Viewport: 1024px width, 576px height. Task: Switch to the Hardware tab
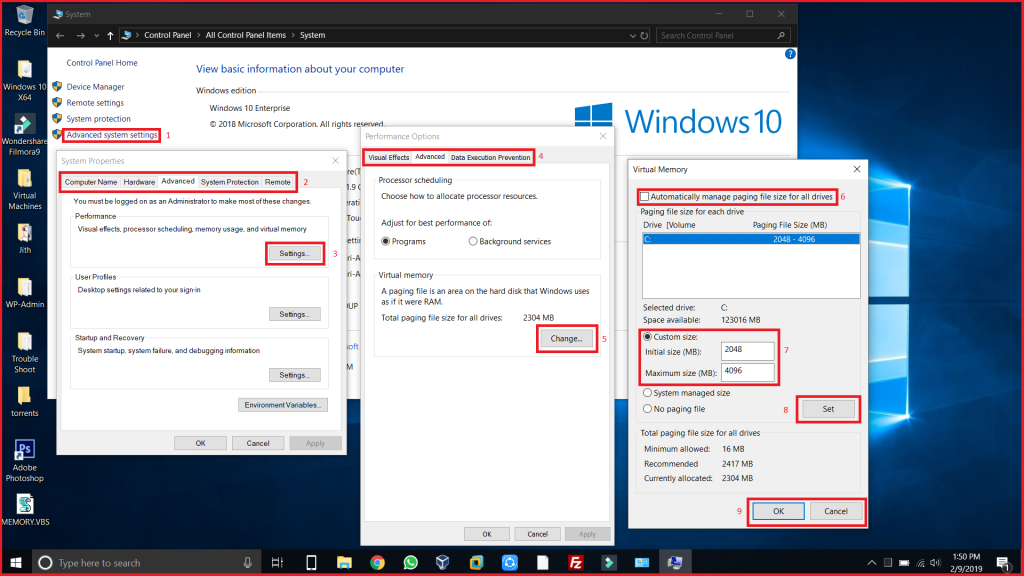tap(139, 182)
